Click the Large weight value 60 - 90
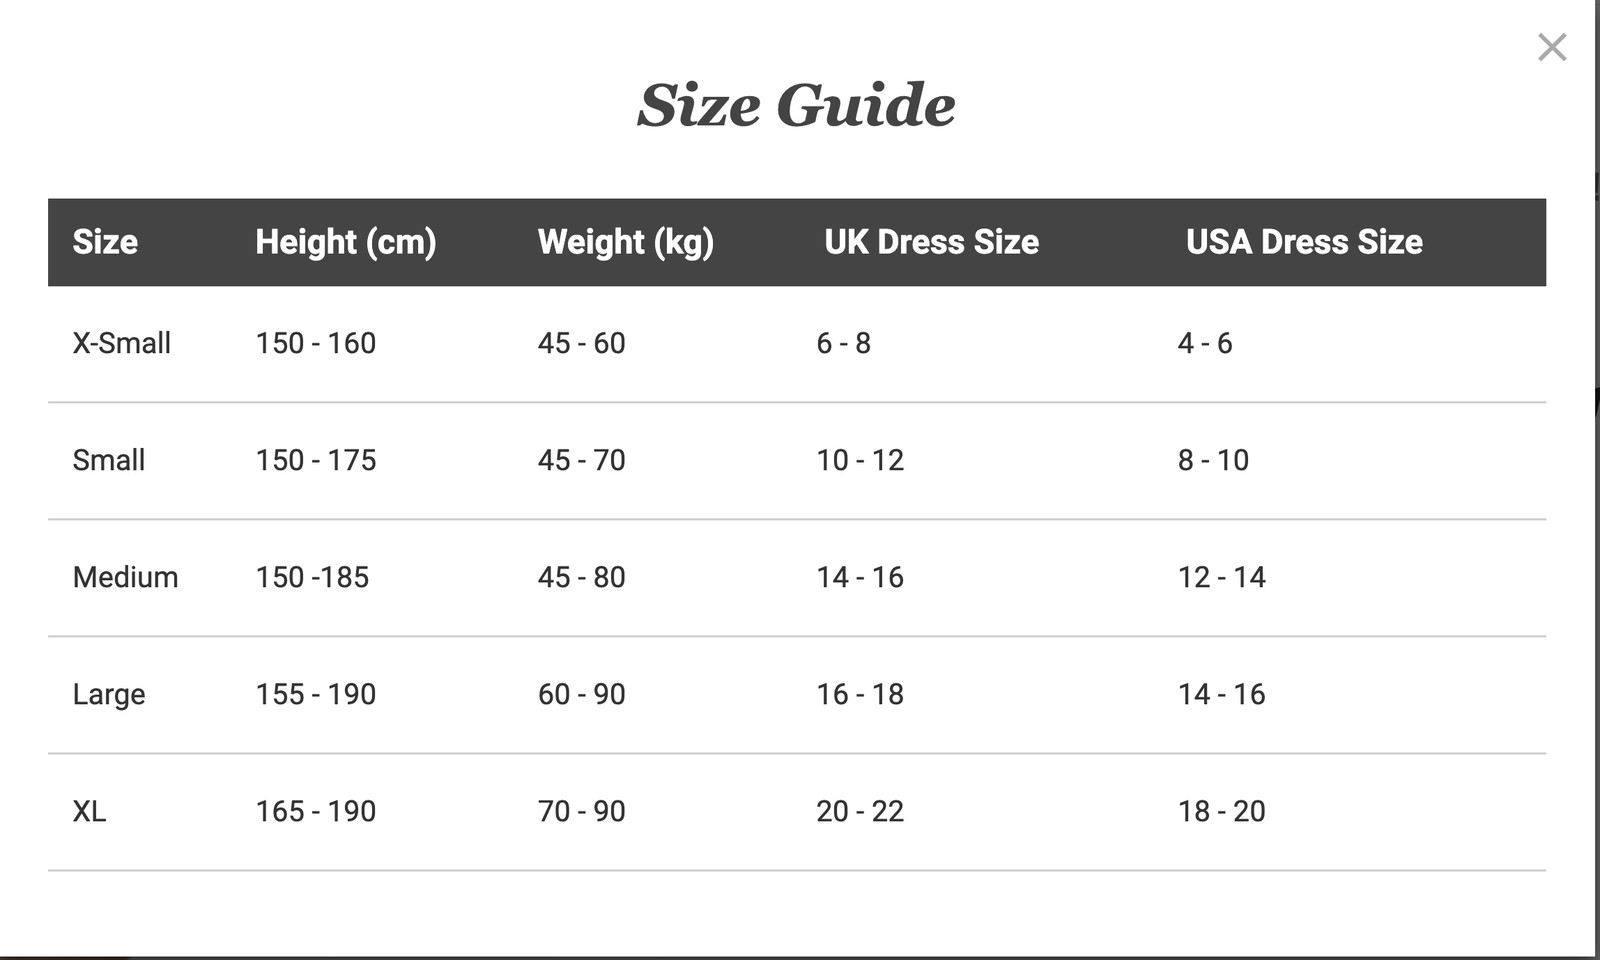The height and width of the screenshot is (960, 1600). [x=581, y=694]
